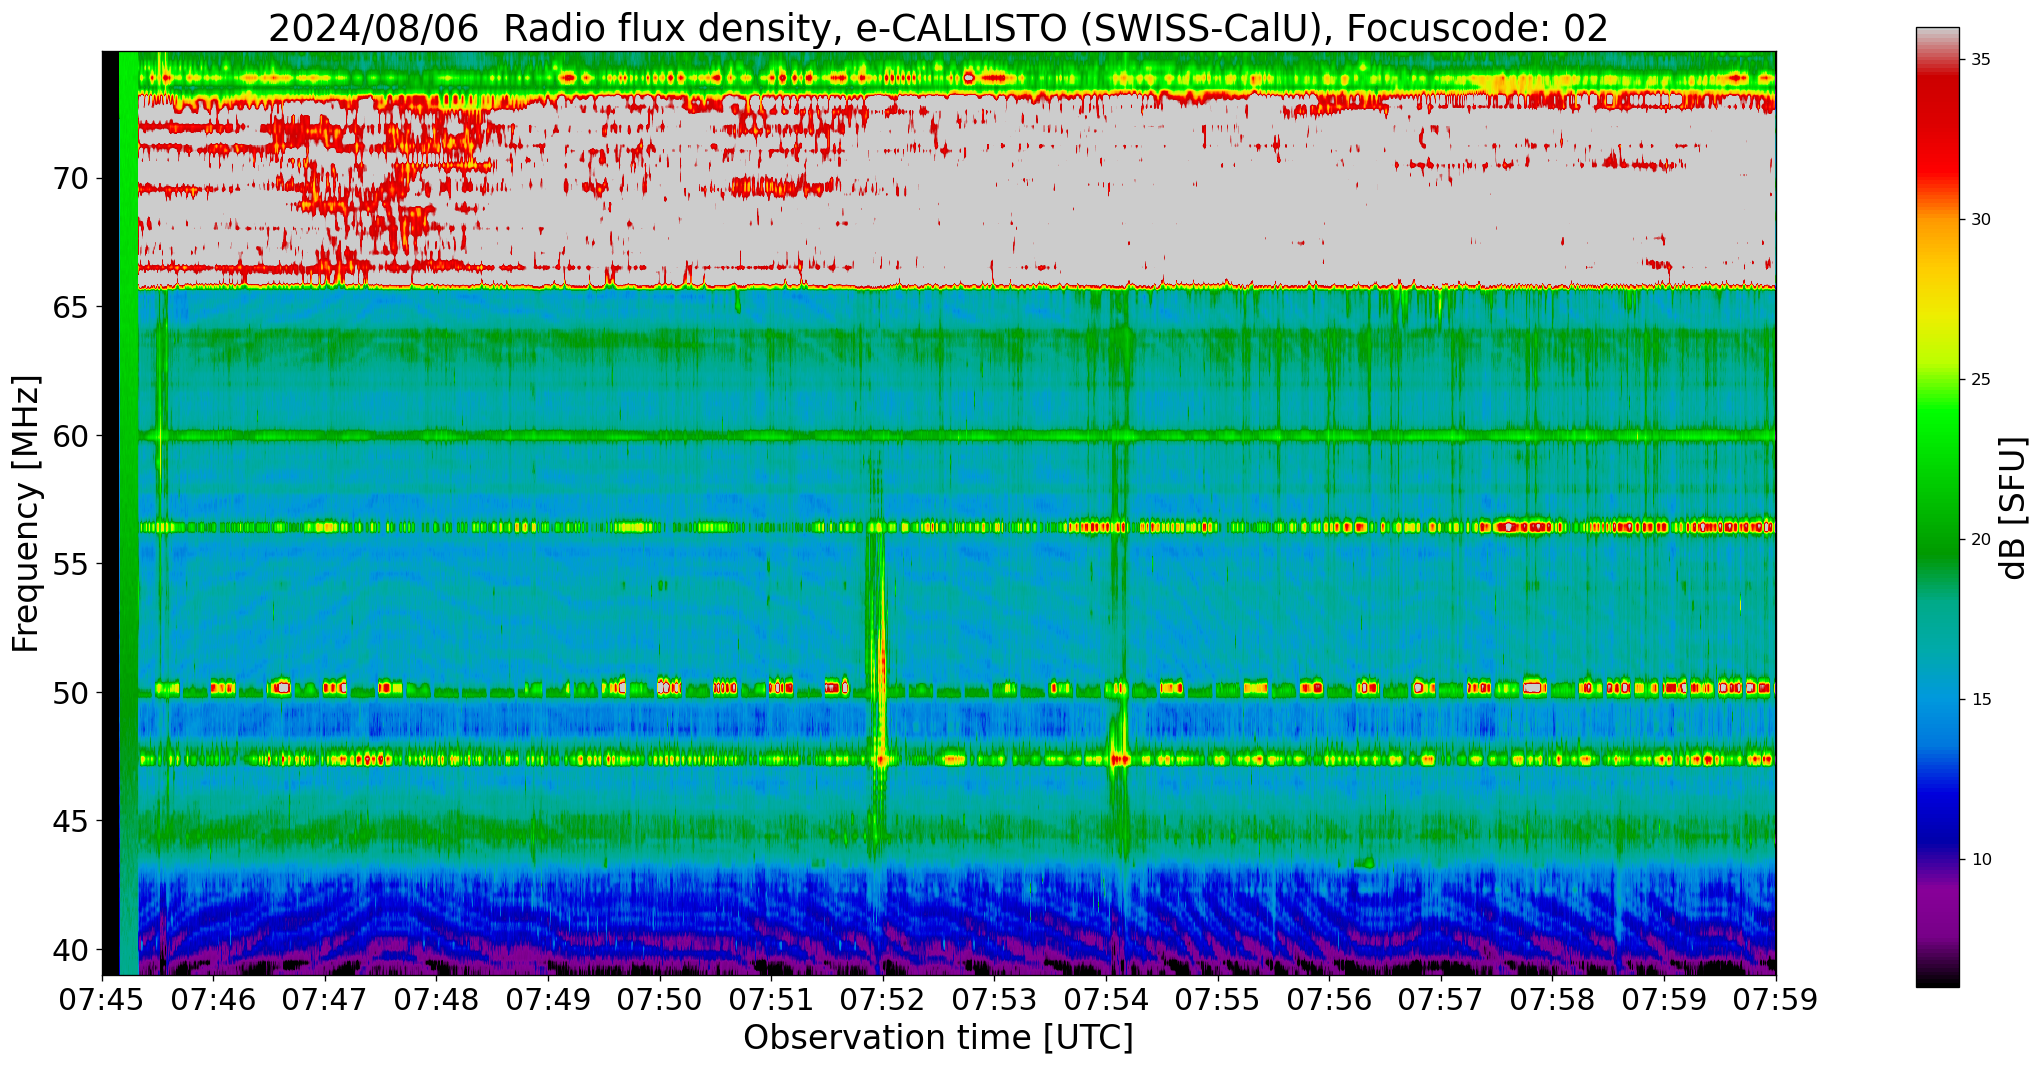Click the 07:56 time tick label
The width and height of the screenshot is (2043, 1067).
[x=1330, y=1000]
